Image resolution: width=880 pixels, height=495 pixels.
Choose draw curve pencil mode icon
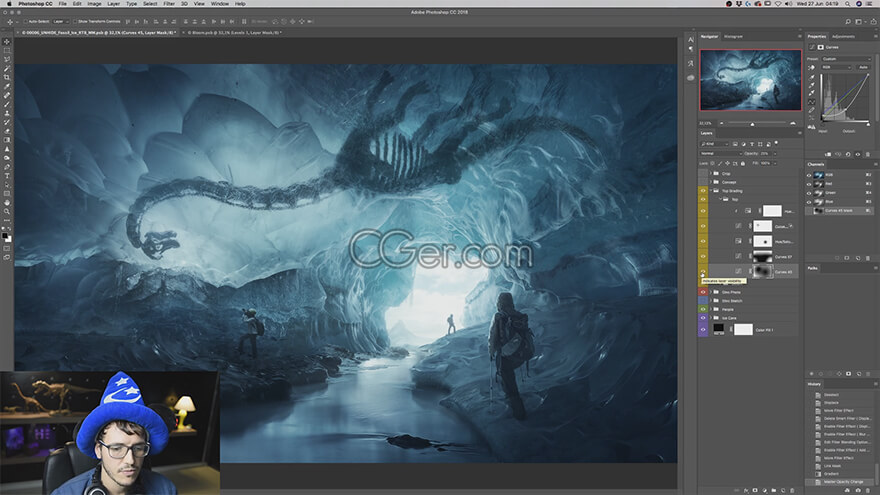tap(812, 110)
